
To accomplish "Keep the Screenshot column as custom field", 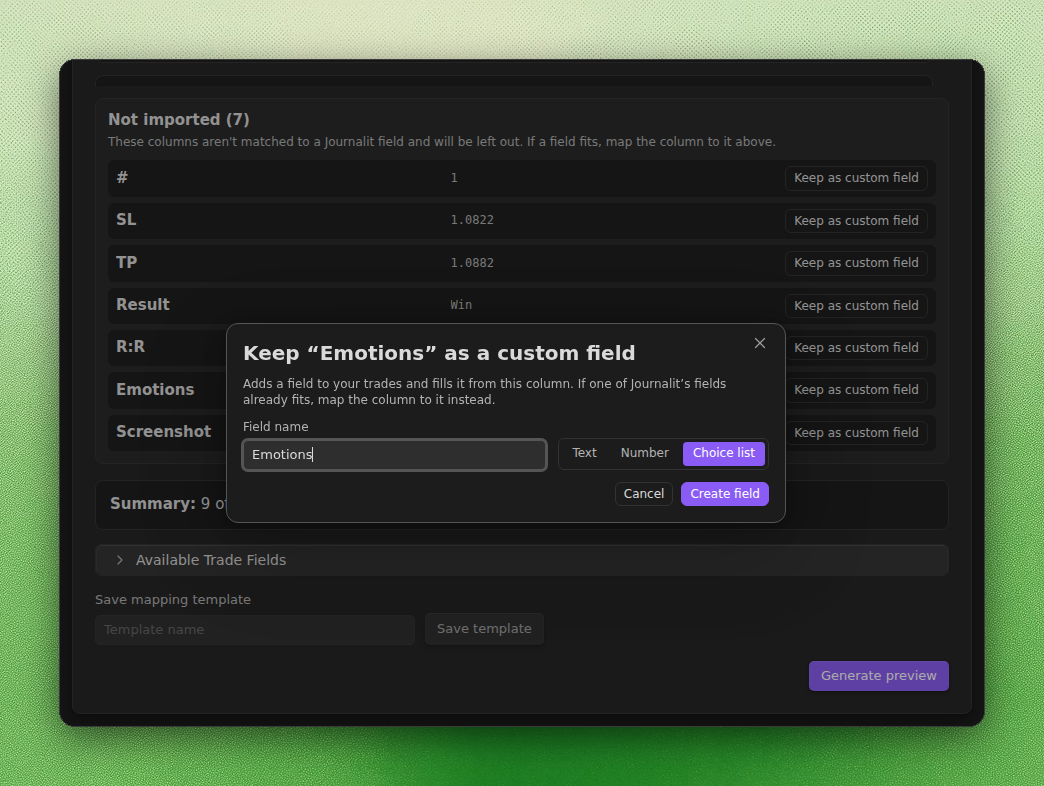I will 856,433.
